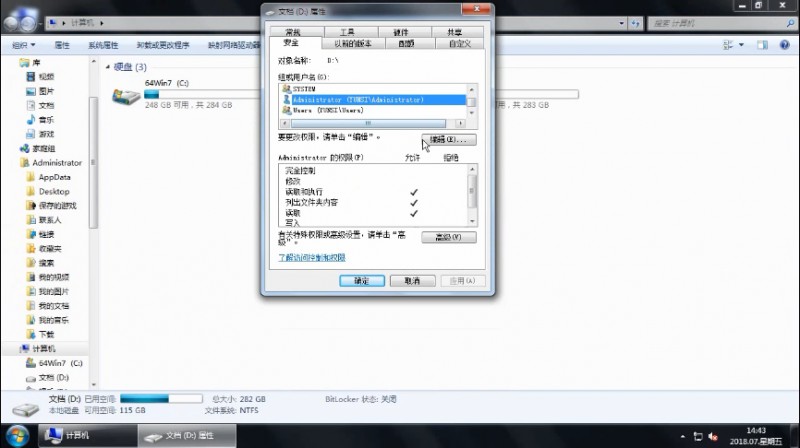Click the 文档 (D:) 属性 taskbar button
Image resolution: width=800 pixels, height=448 pixels.
187,436
